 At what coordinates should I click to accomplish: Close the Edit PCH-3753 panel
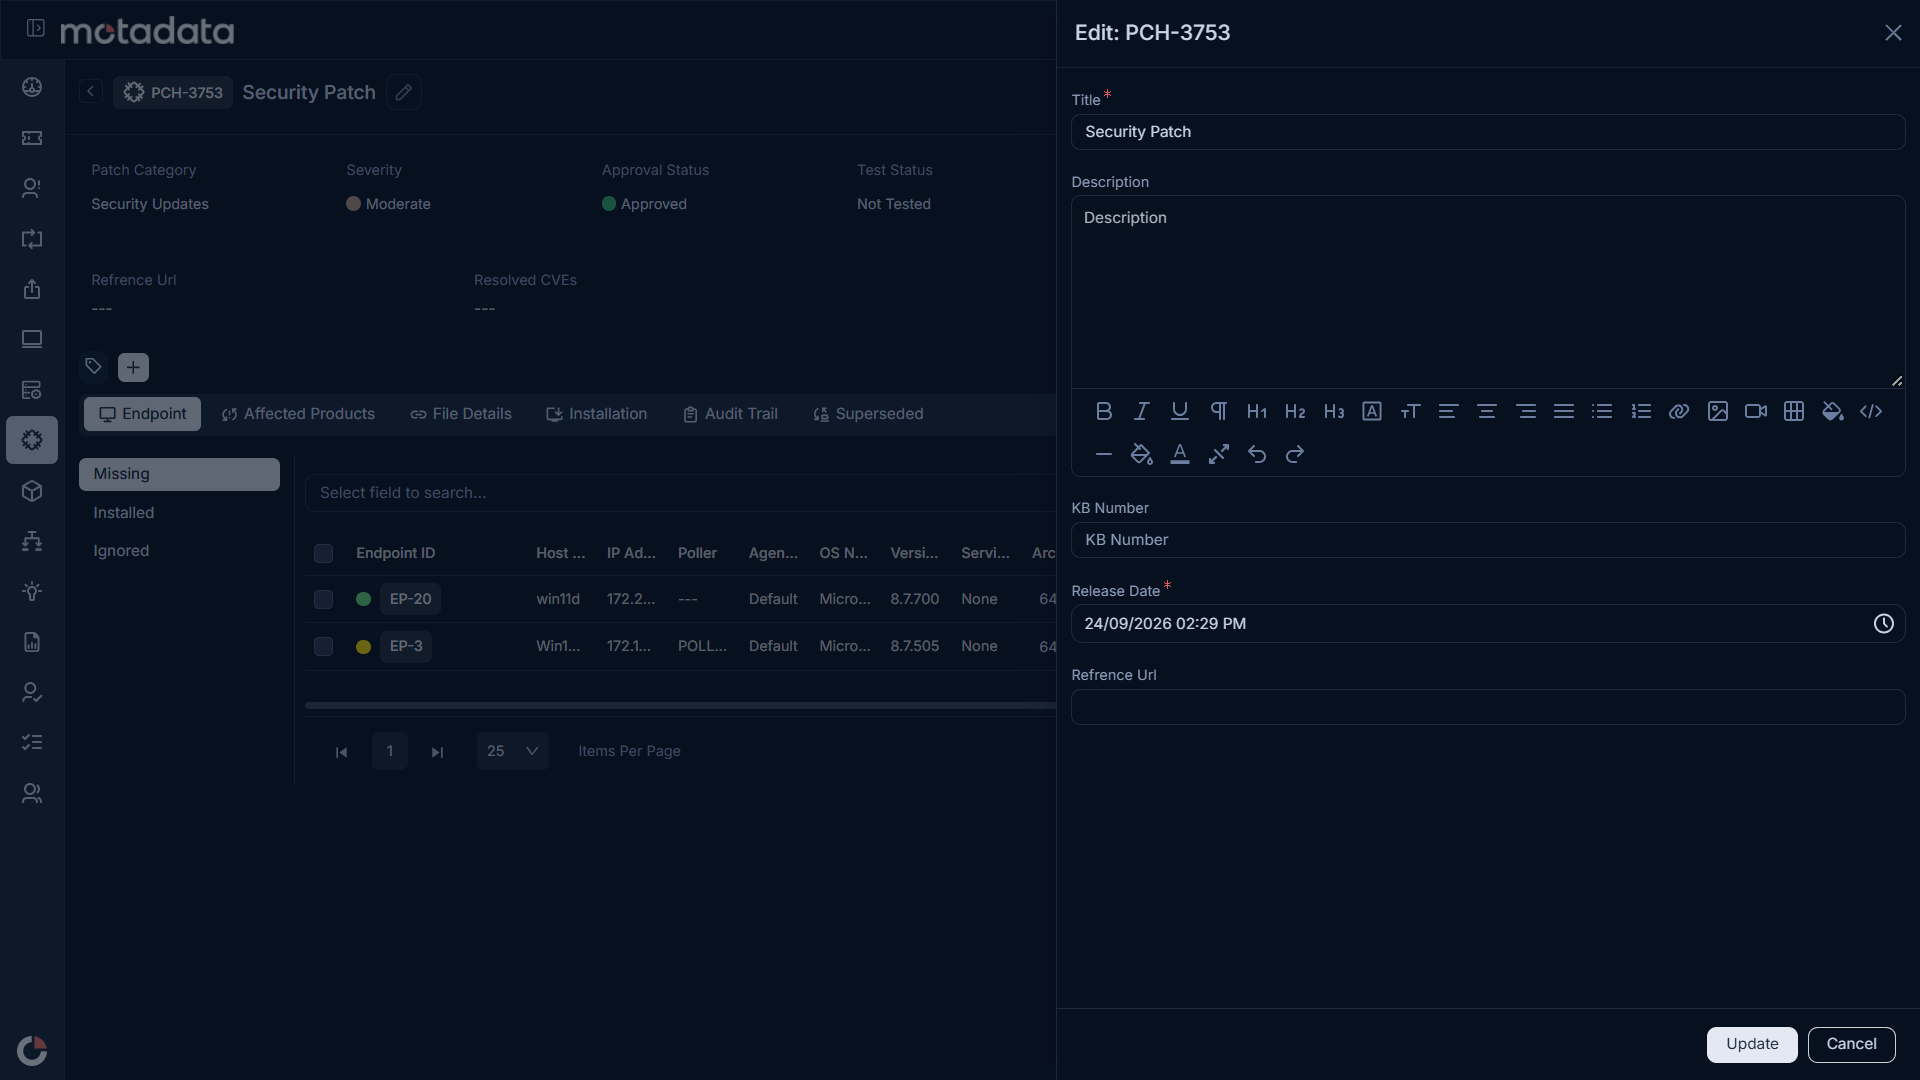1893,33
